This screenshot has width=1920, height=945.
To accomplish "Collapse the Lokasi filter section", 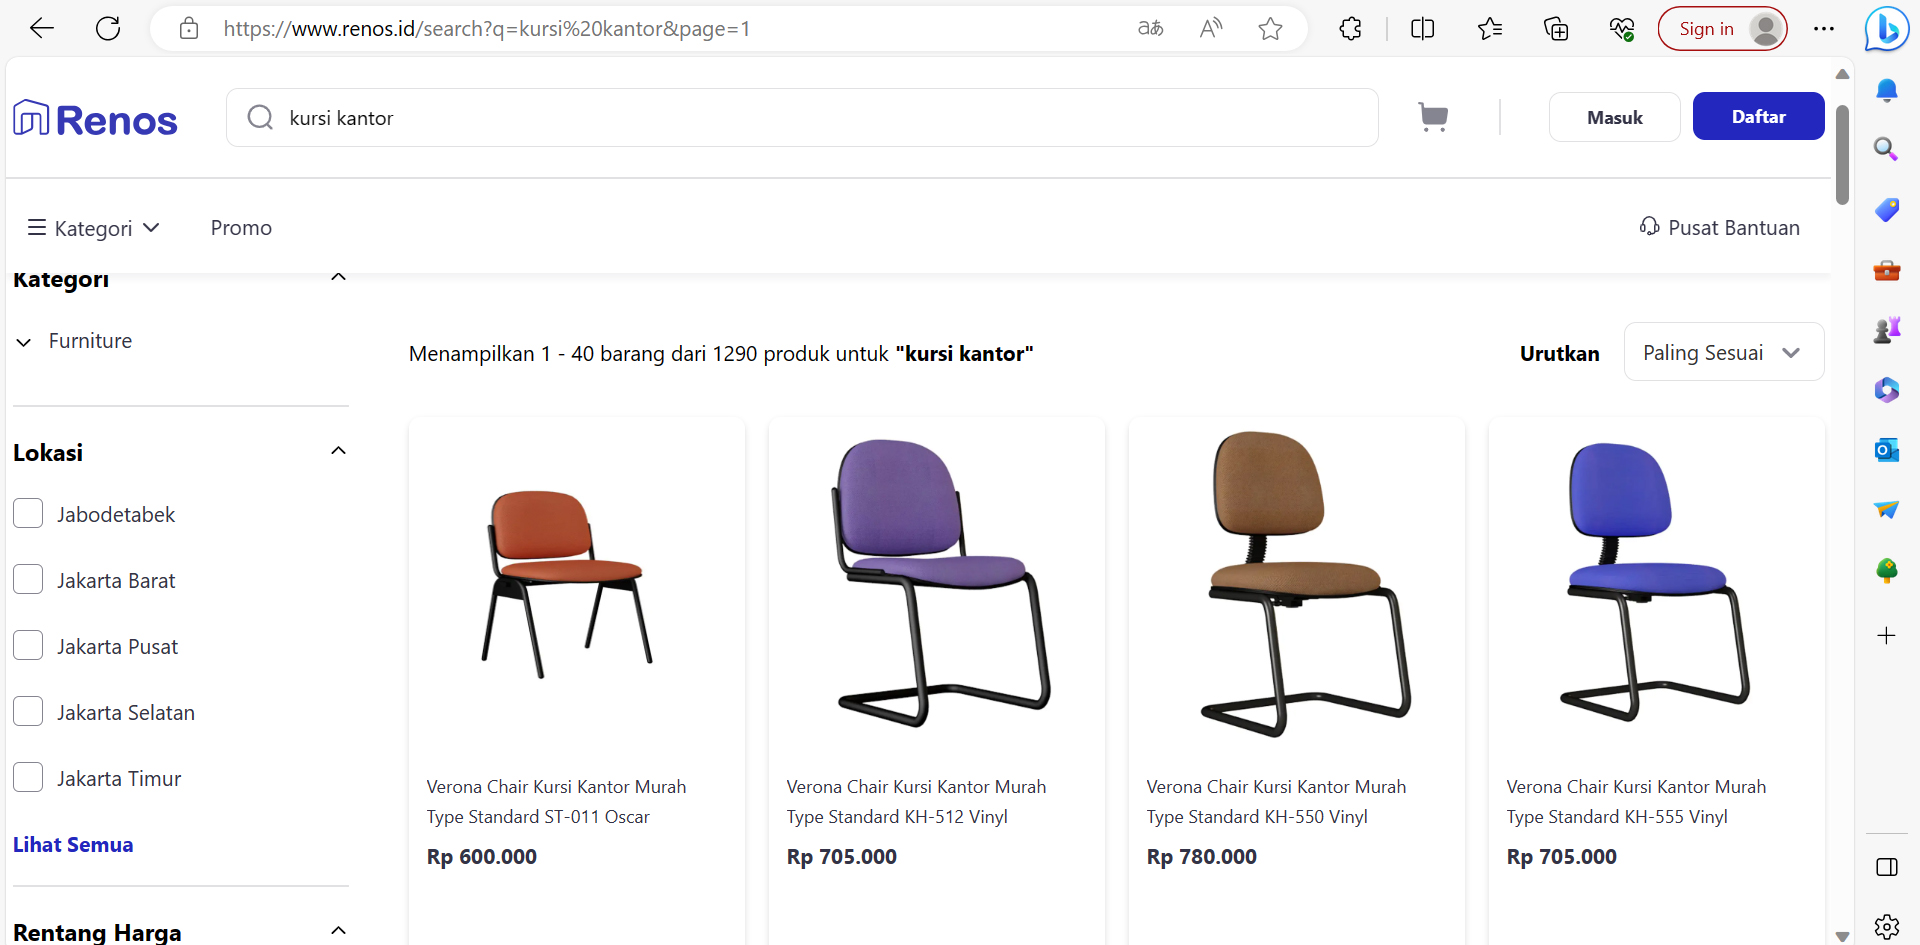I will click(338, 451).
